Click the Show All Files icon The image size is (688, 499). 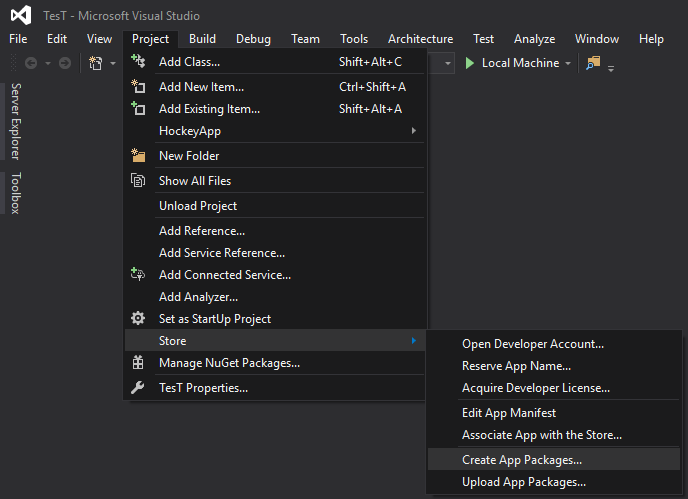click(x=139, y=181)
